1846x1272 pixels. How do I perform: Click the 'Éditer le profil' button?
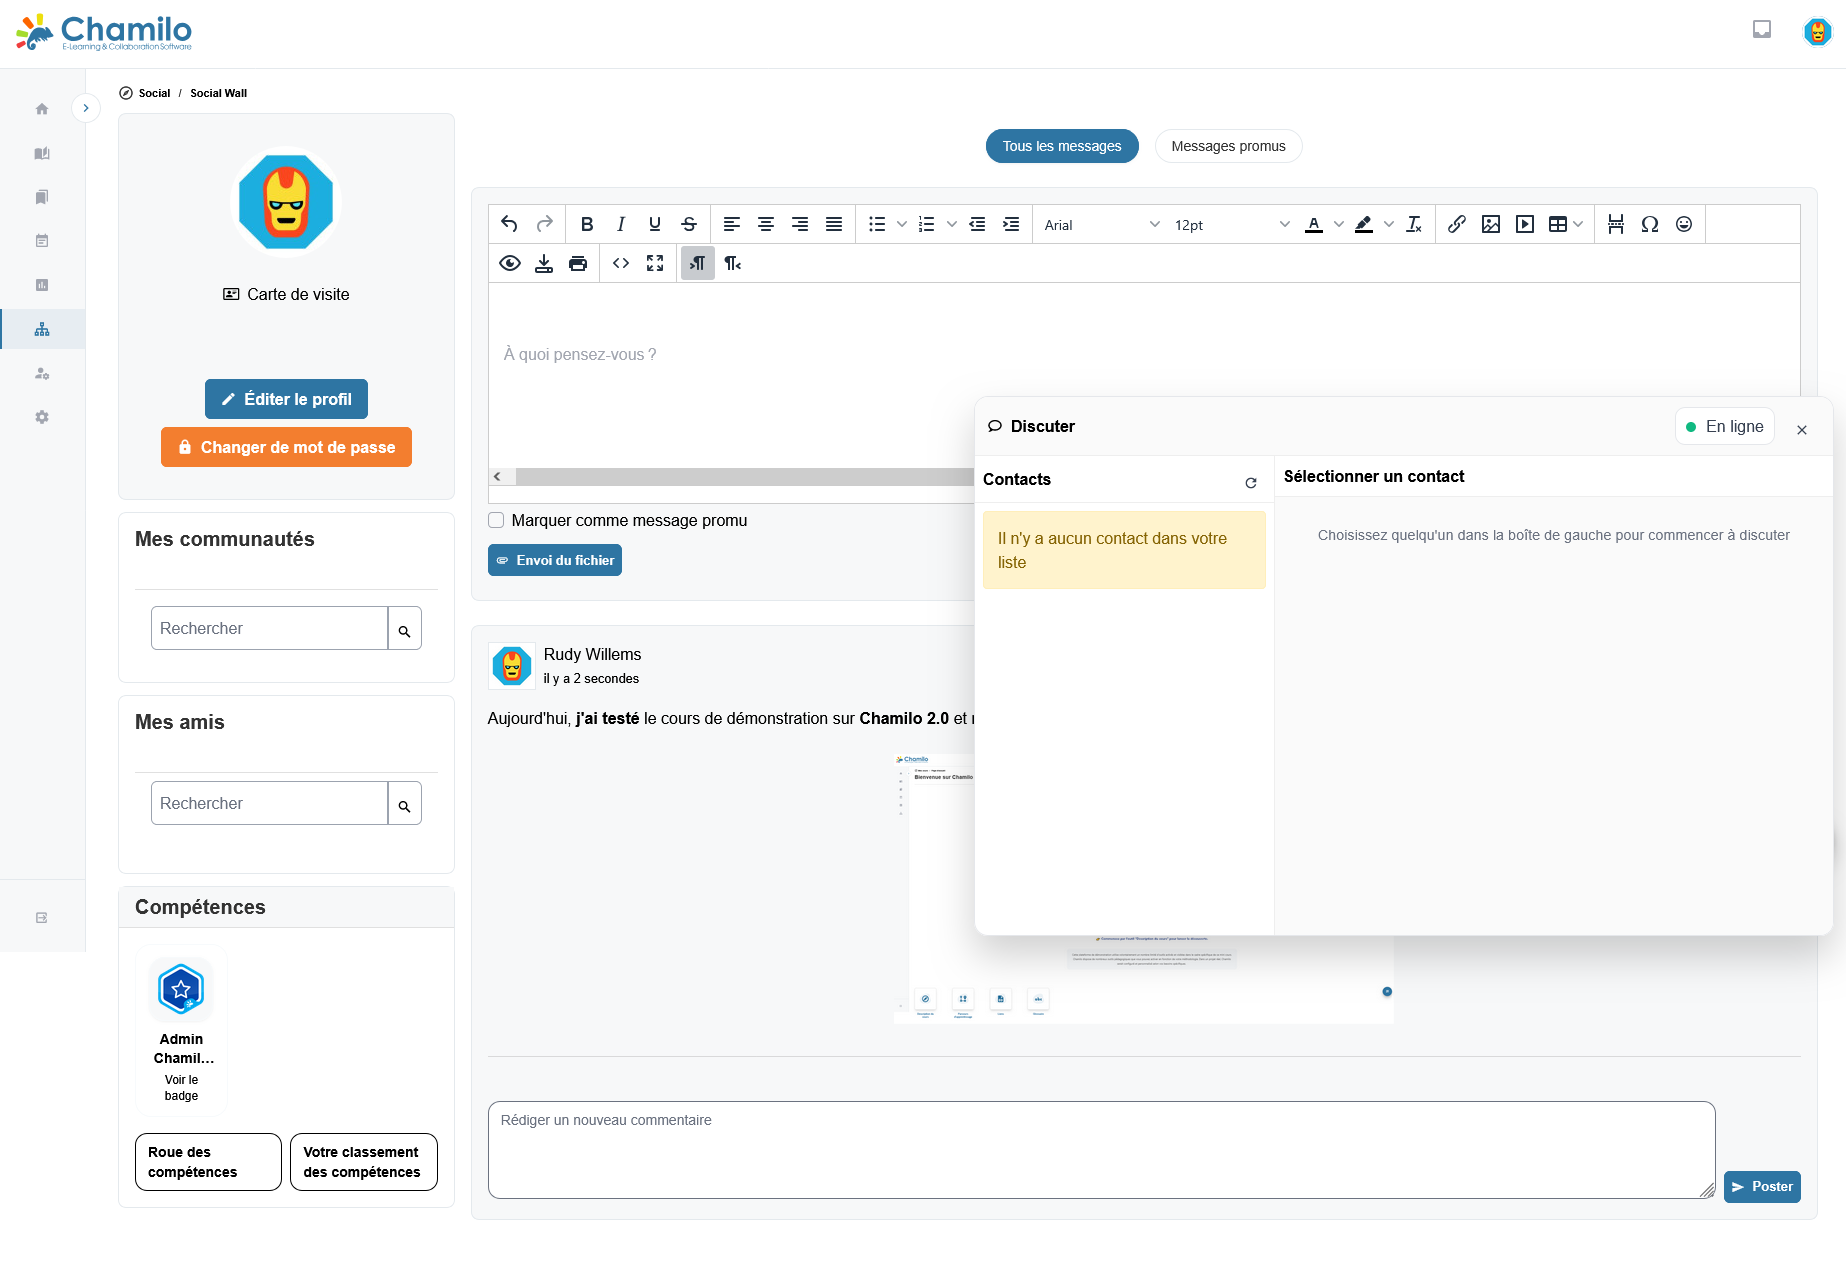(286, 399)
